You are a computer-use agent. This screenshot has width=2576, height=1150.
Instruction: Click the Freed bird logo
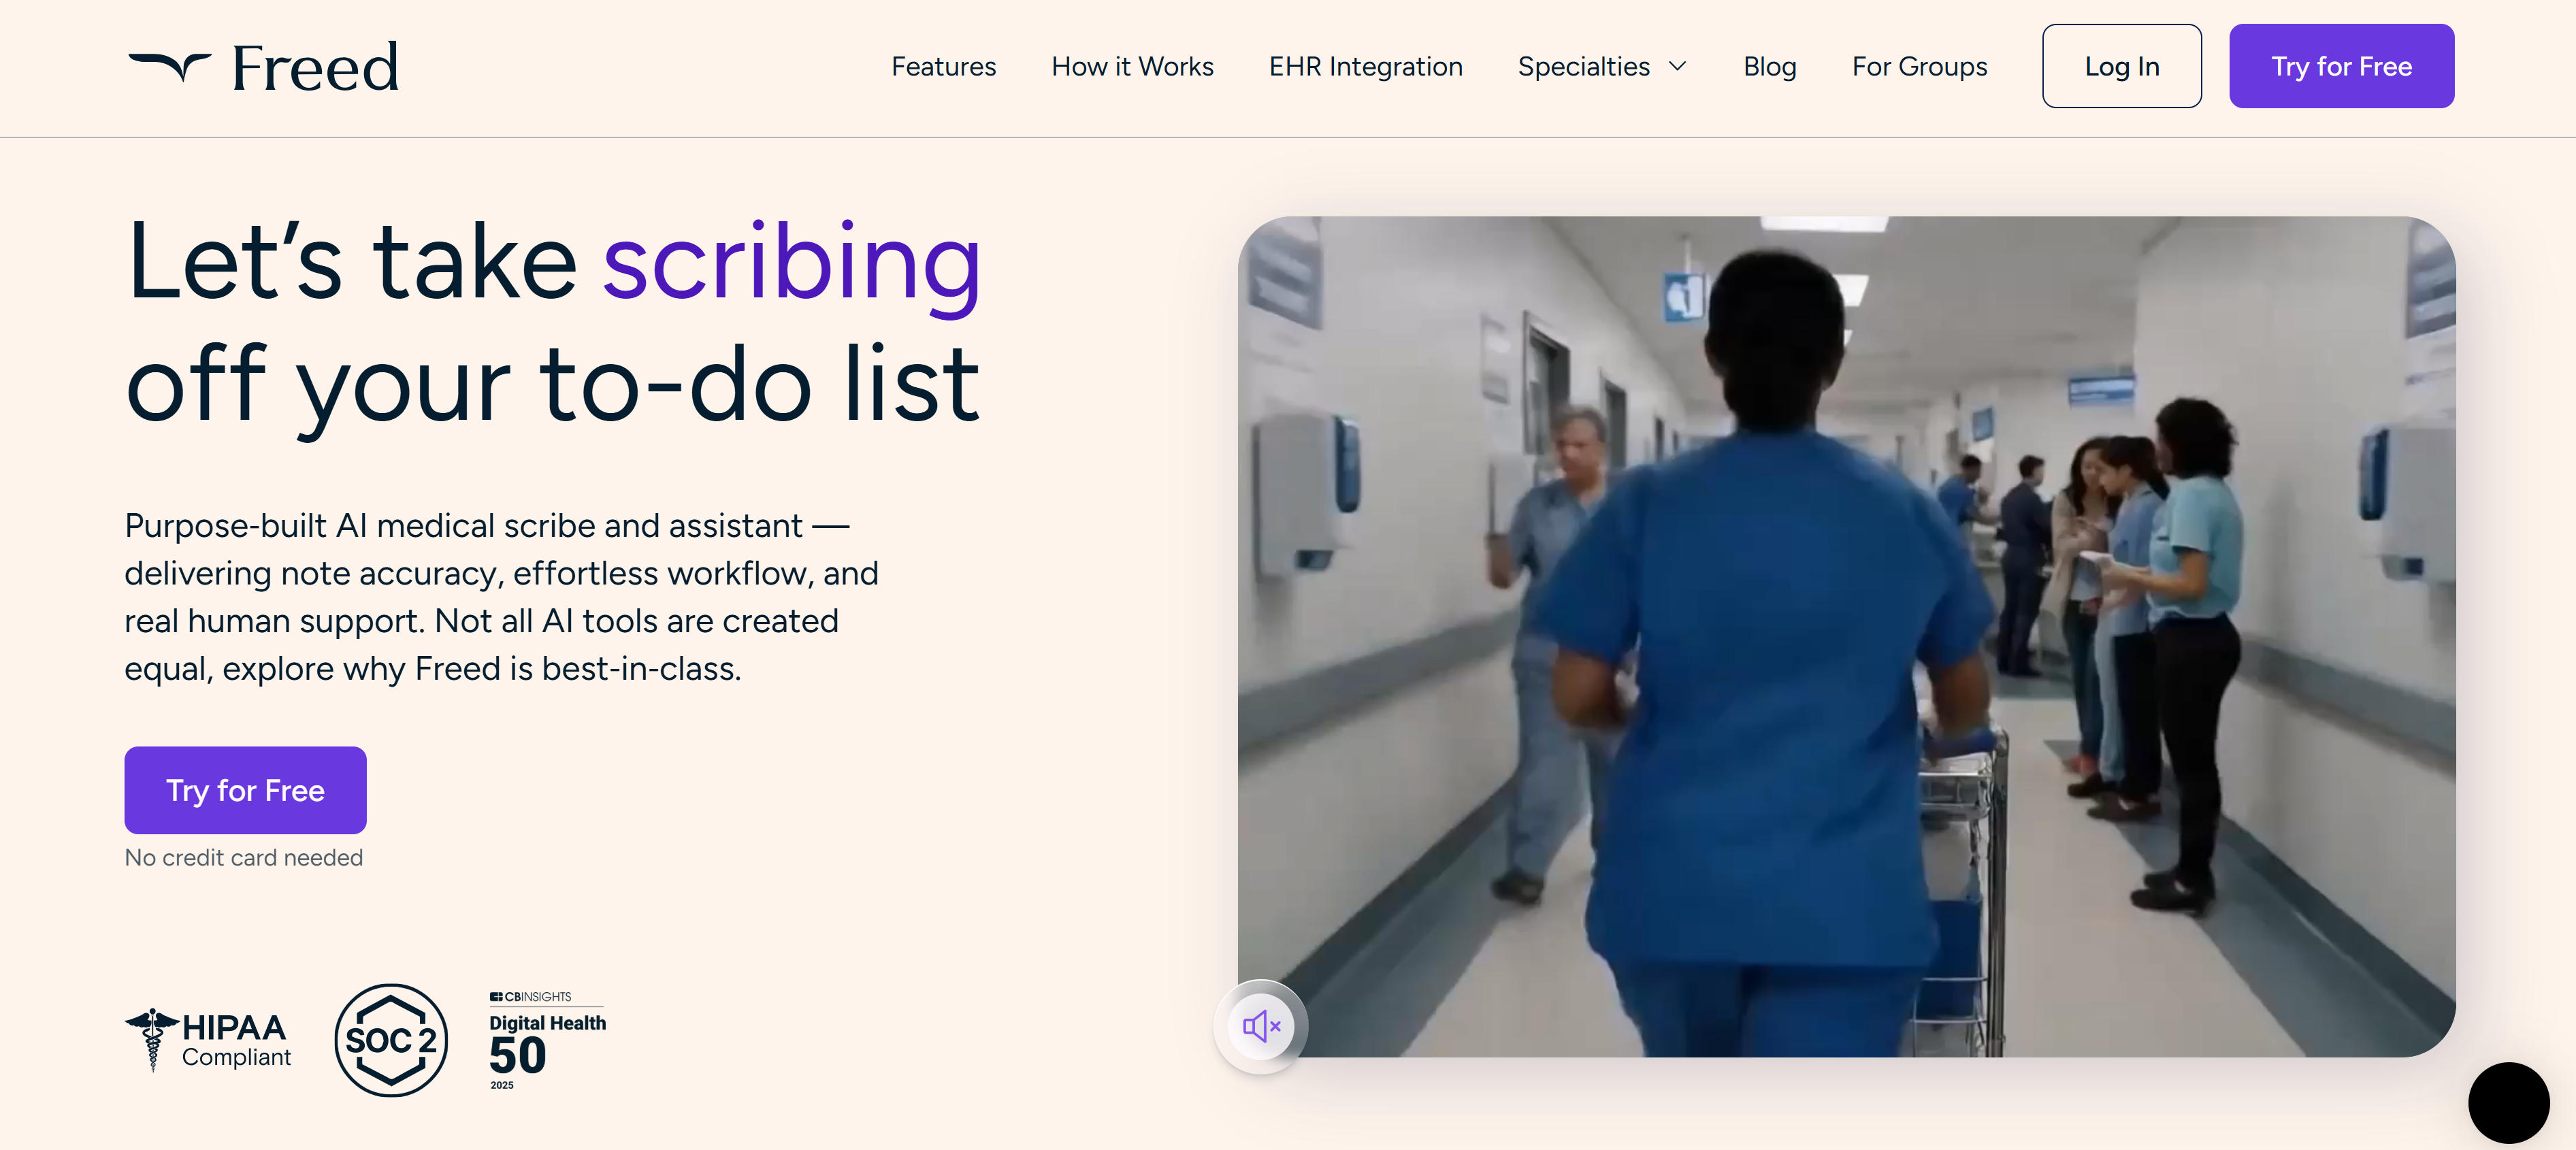pyautogui.click(x=169, y=64)
